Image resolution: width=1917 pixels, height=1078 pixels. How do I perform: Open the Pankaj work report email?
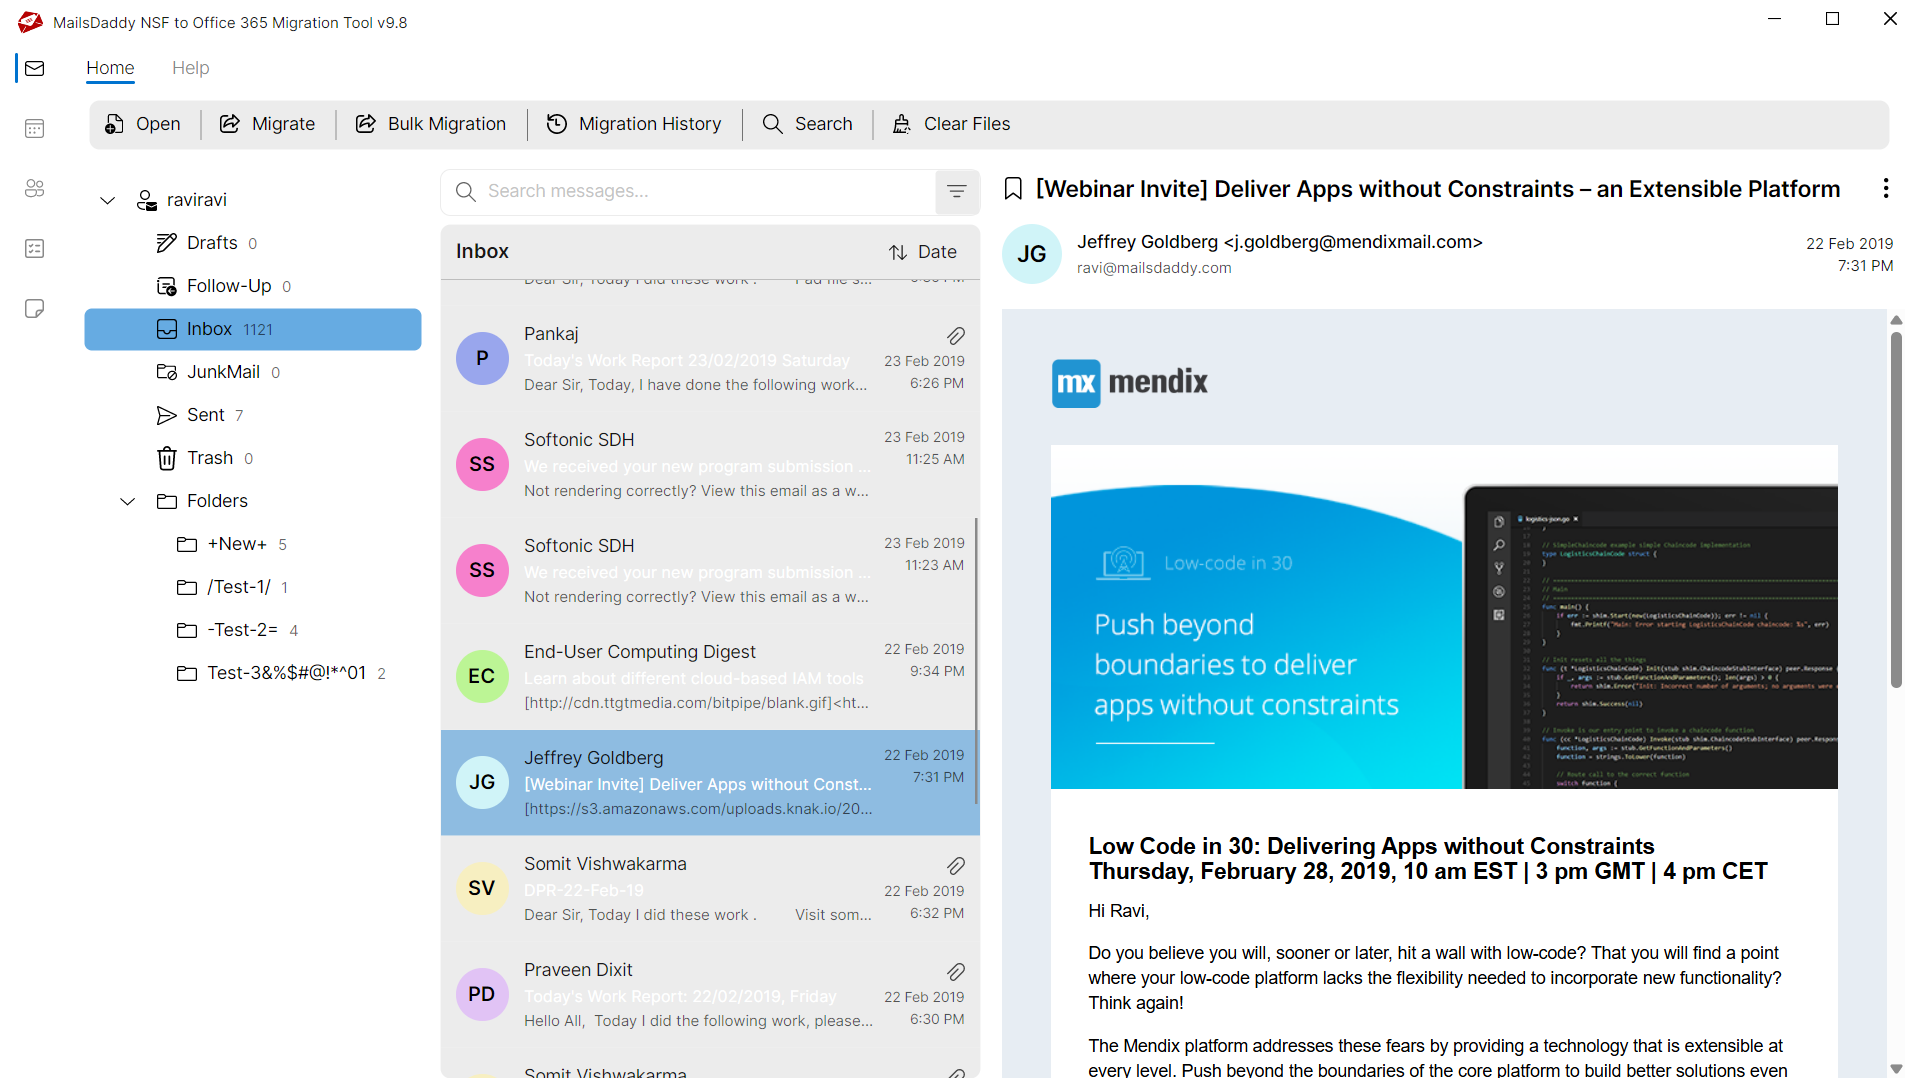(710, 359)
